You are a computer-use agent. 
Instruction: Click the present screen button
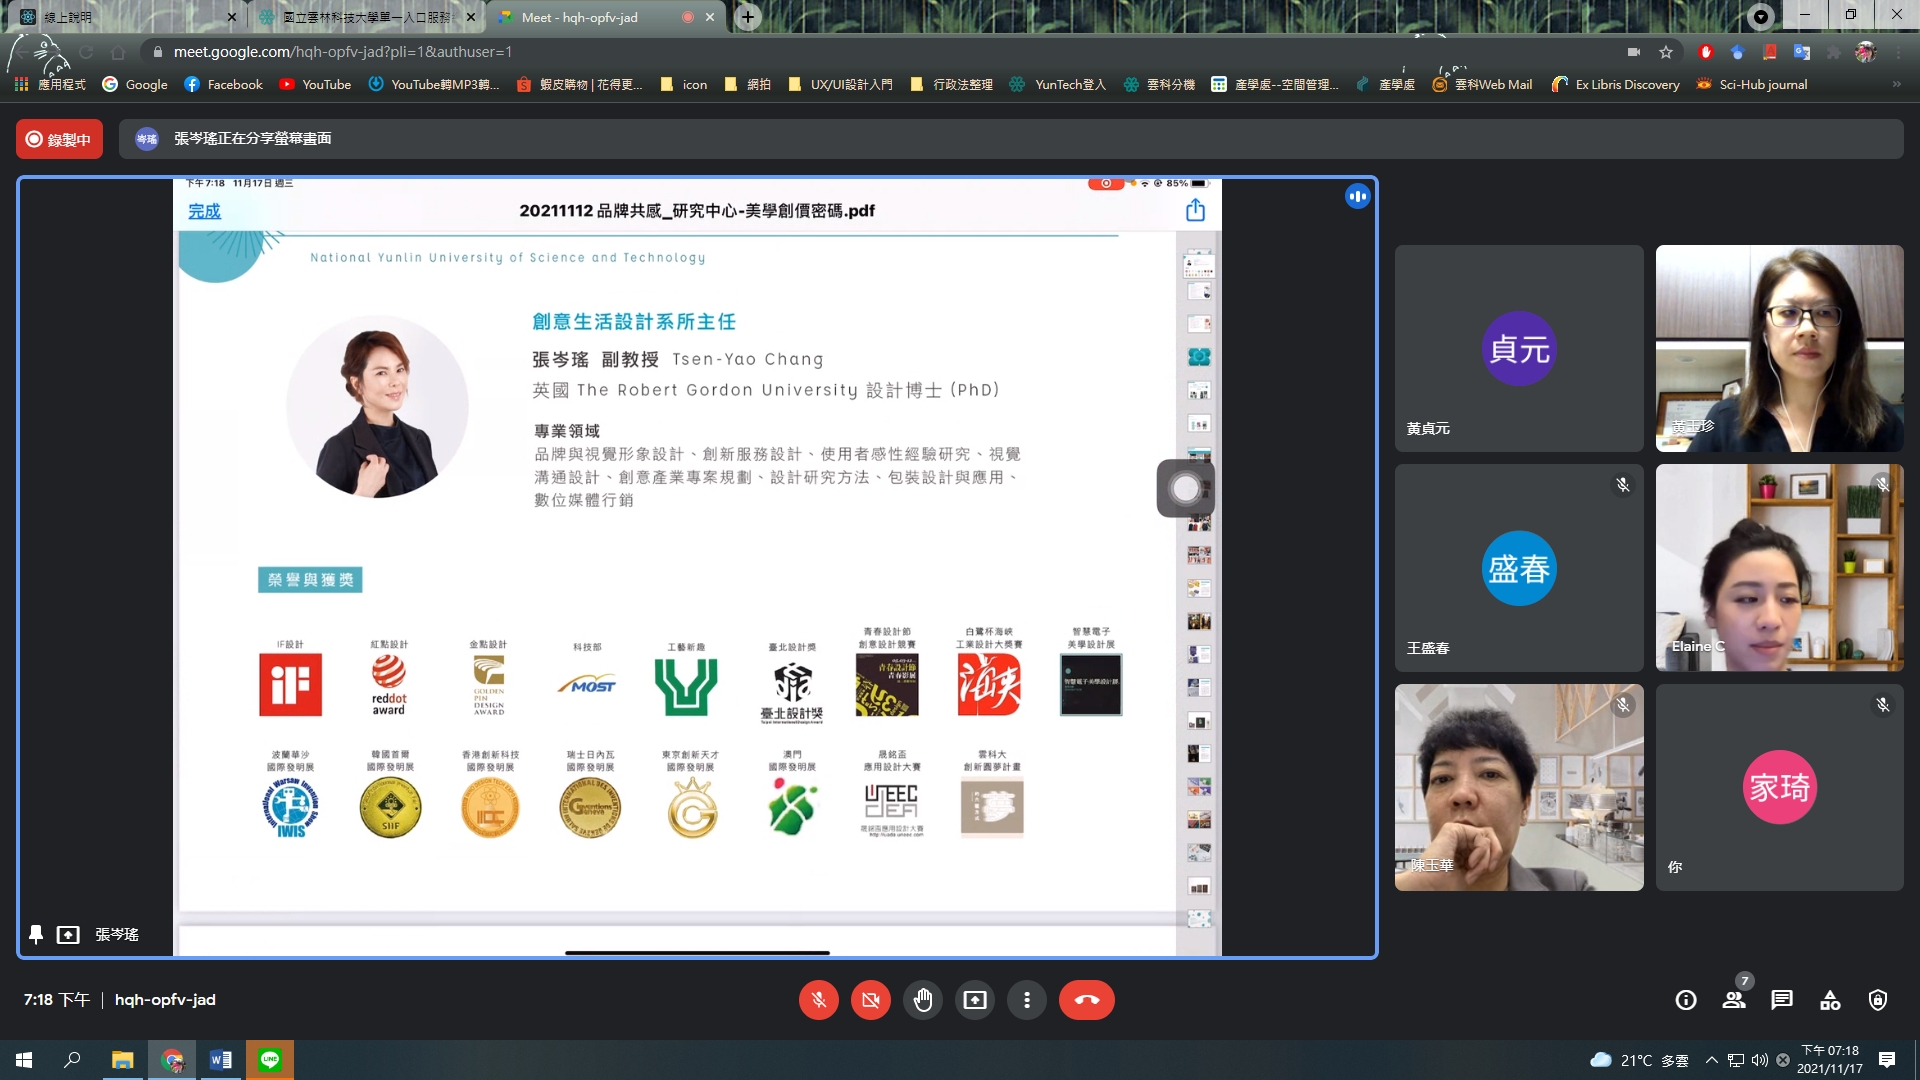975,1000
